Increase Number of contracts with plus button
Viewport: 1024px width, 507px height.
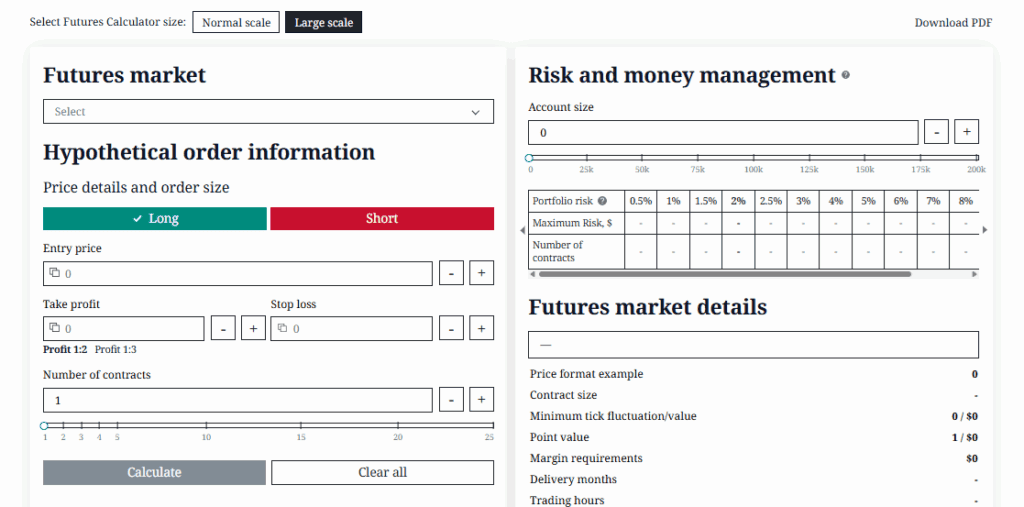point(481,400)
